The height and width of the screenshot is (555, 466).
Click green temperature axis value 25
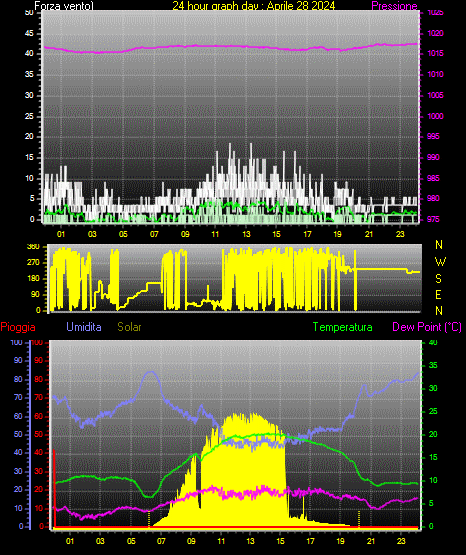pos(433,411)
